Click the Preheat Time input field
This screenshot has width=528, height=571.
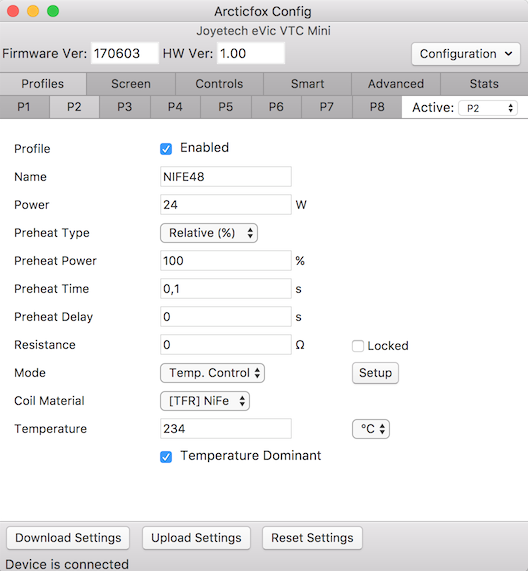[226, 289]
